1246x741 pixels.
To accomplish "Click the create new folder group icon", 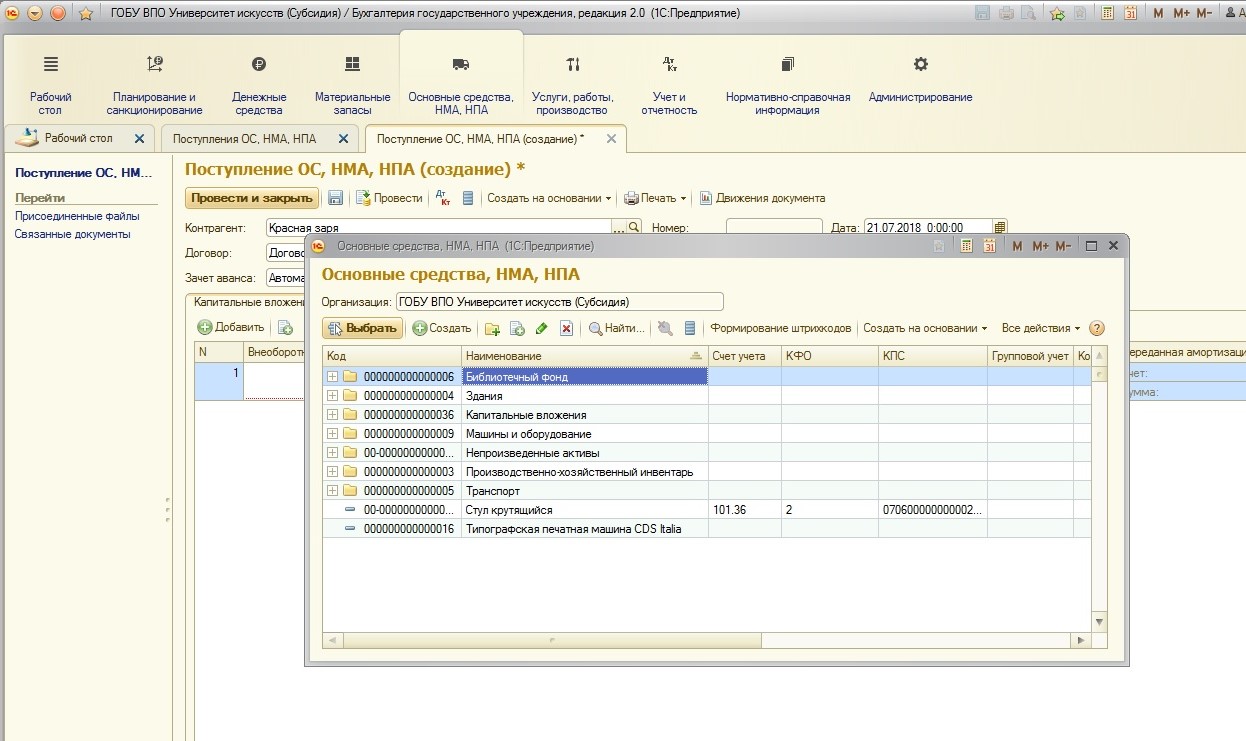I will pyautogui.click(x=492, y=329).
